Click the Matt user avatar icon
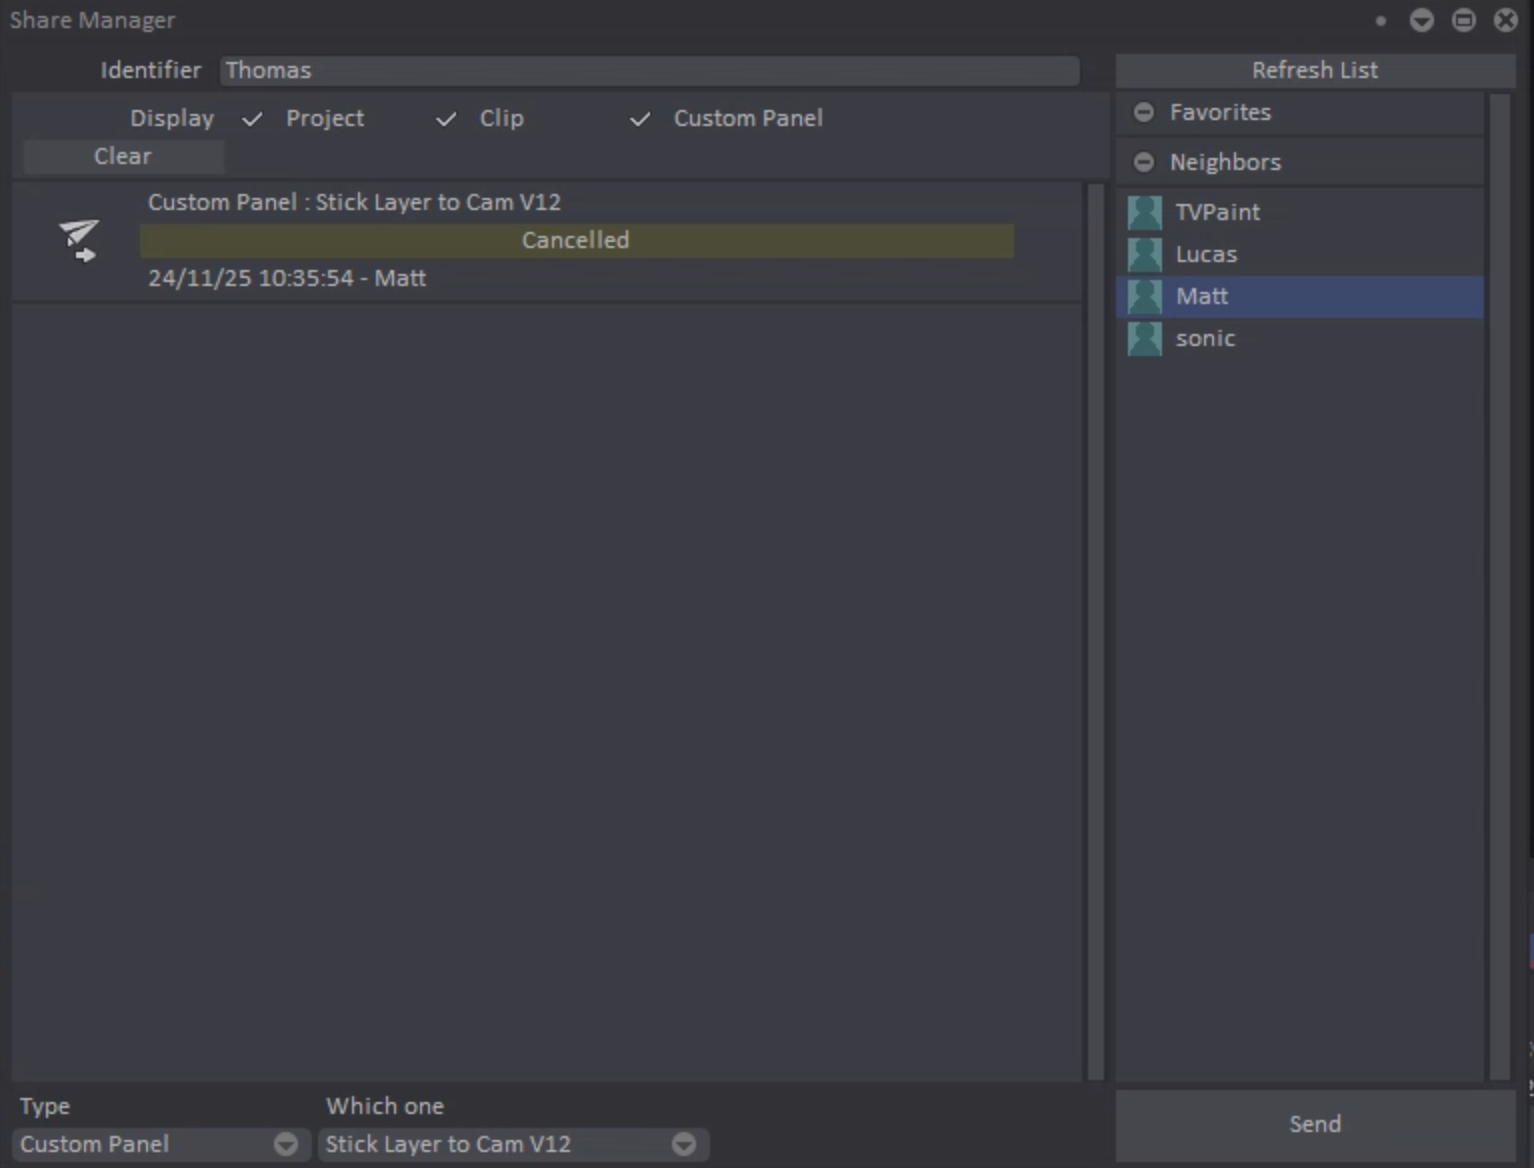Screen dimensions: 1534x1168 (1145, 296)
